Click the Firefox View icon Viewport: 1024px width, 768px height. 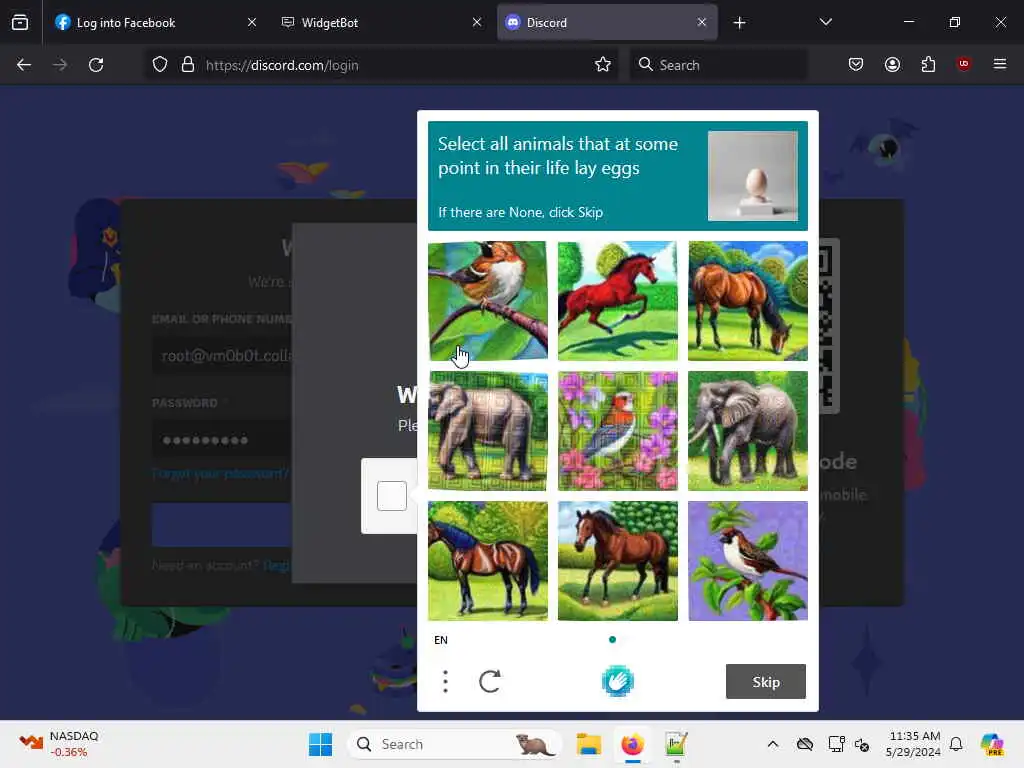(x=20, y=23)
